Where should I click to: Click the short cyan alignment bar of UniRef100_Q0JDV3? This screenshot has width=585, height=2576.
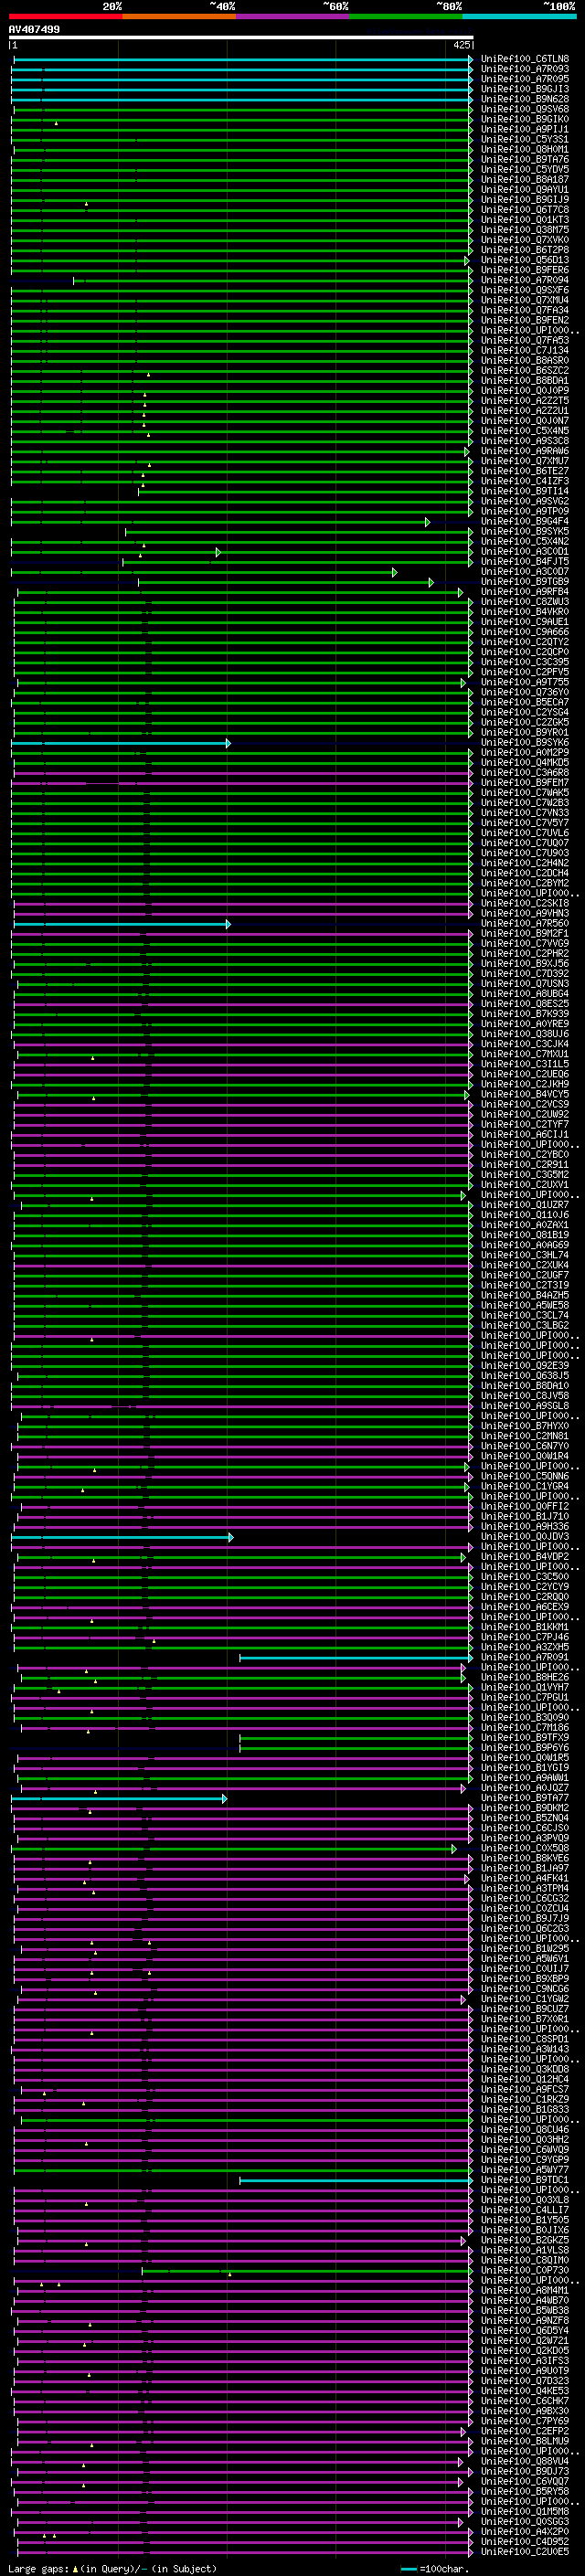pos(122,1537)
